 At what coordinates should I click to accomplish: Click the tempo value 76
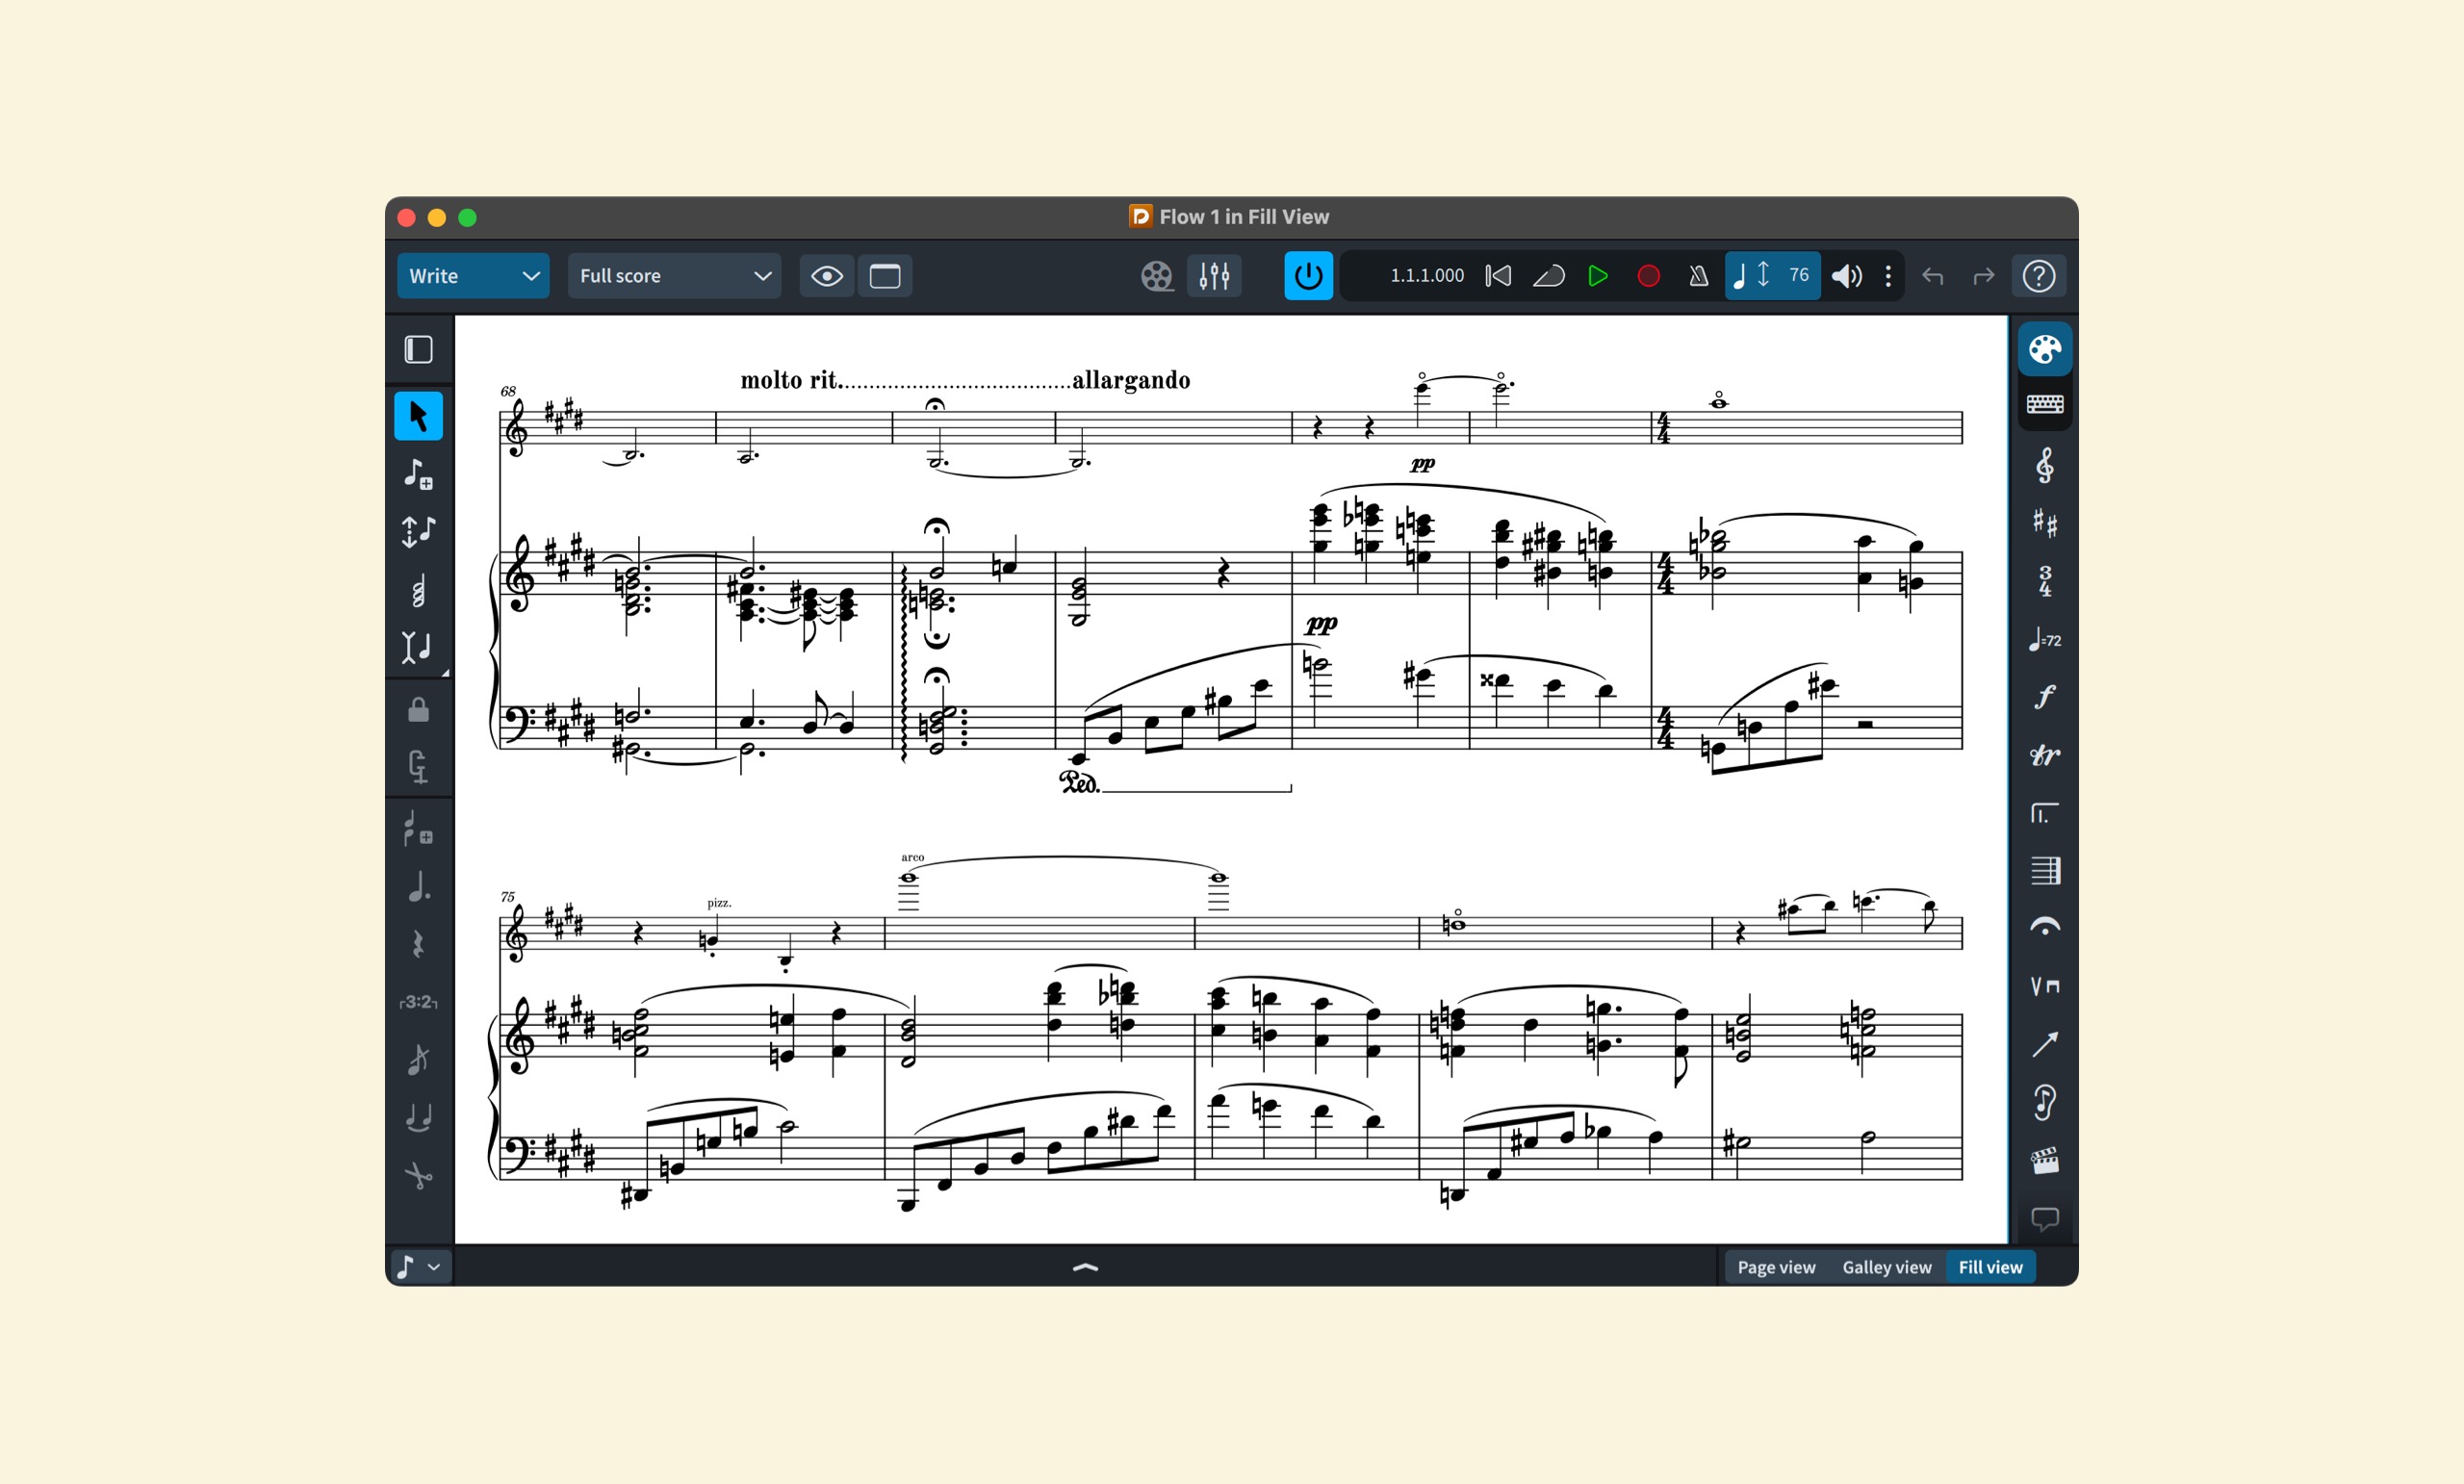[x=1799, y=275]
